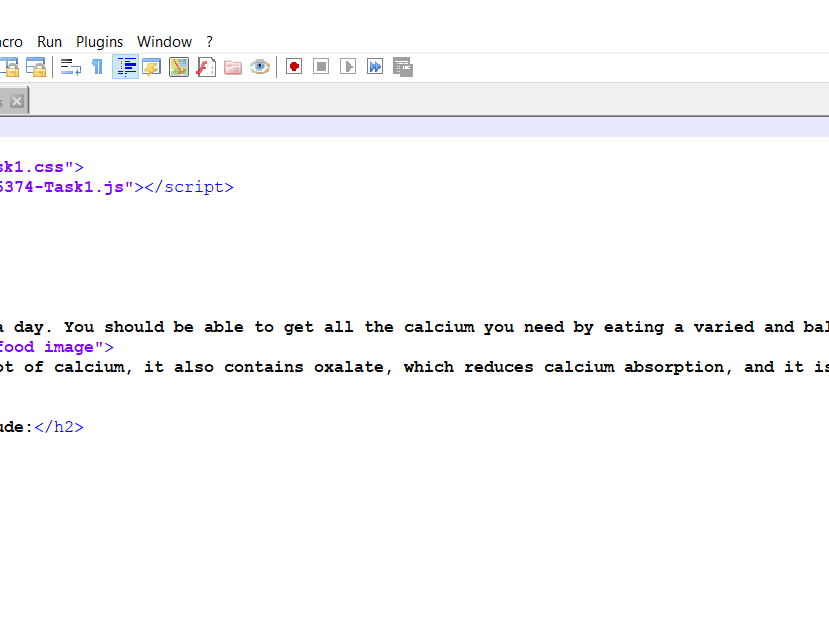Click the word "oxalate" in the code

click(349, 367)
